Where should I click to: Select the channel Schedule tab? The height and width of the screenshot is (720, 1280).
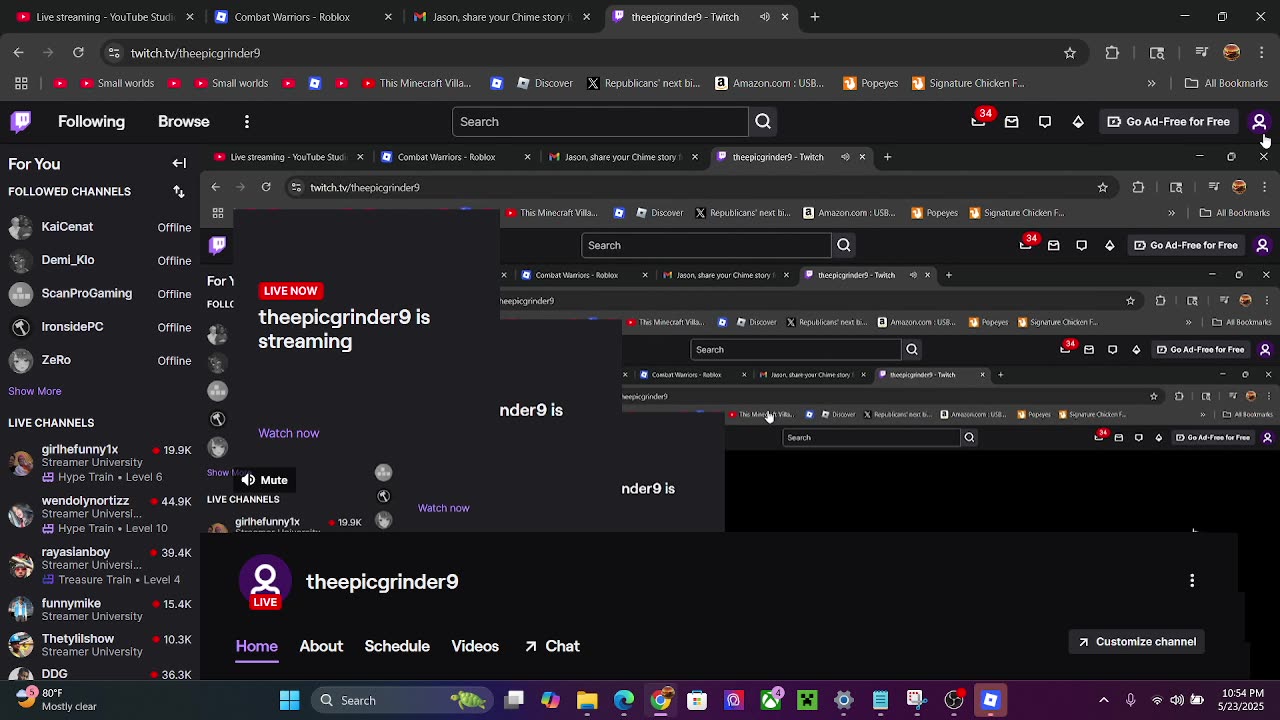point(397,646)
